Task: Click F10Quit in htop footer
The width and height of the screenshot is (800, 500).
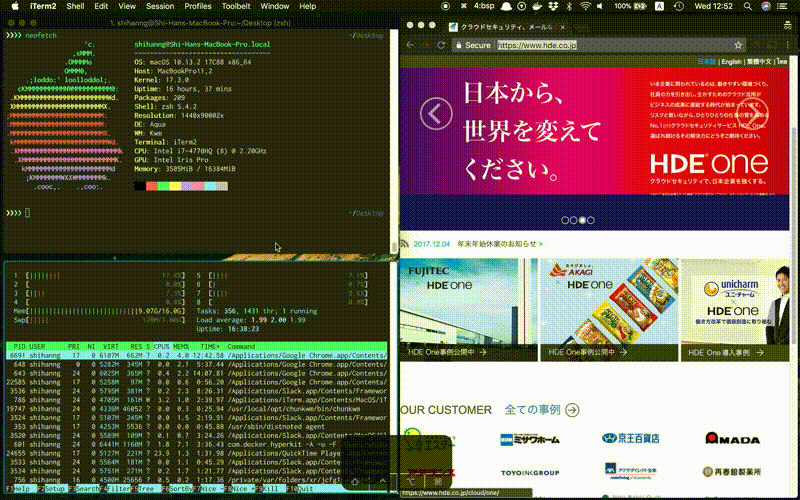Action: [x=300, y=489]
